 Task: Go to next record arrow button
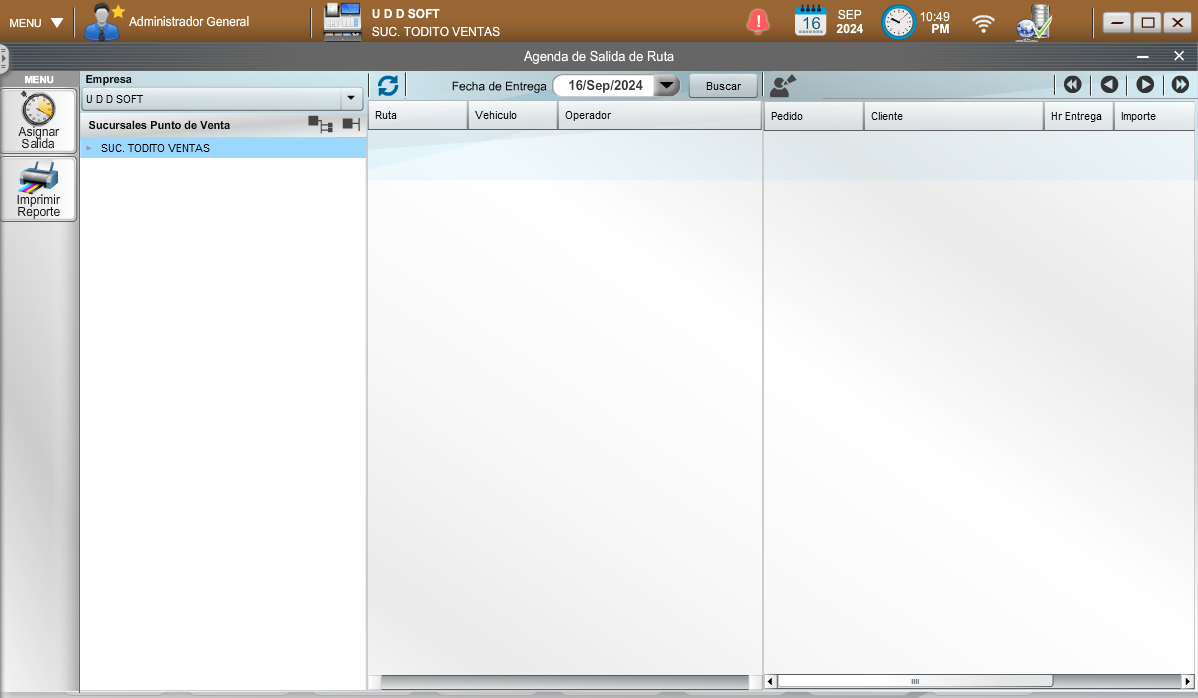click(x=1145, y=86)
